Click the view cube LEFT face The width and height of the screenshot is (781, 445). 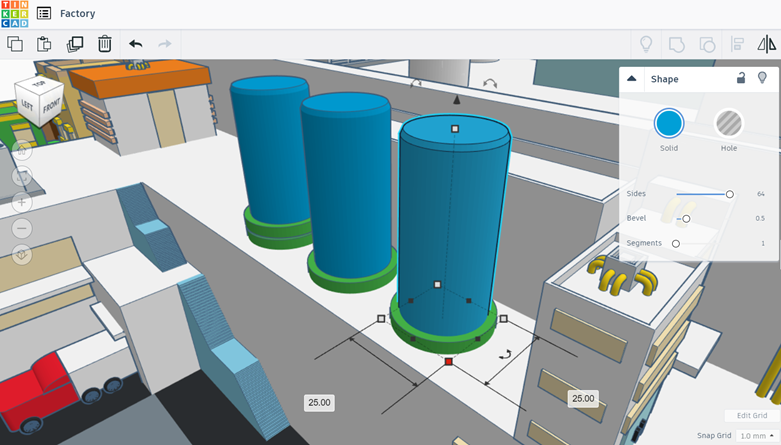(27, 105)
